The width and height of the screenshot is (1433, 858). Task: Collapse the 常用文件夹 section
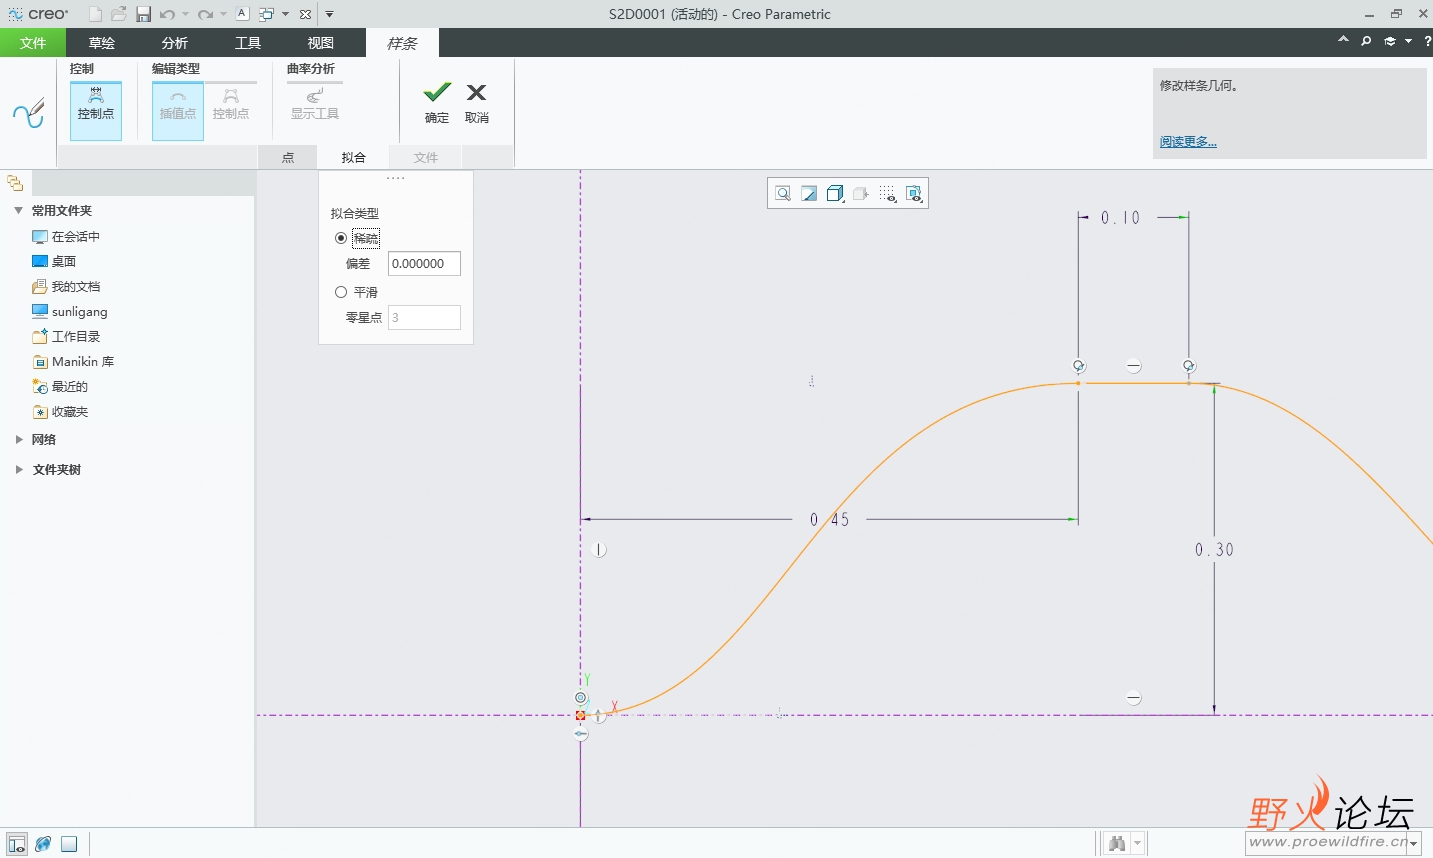pyautogui.click(x=18, y=211)
